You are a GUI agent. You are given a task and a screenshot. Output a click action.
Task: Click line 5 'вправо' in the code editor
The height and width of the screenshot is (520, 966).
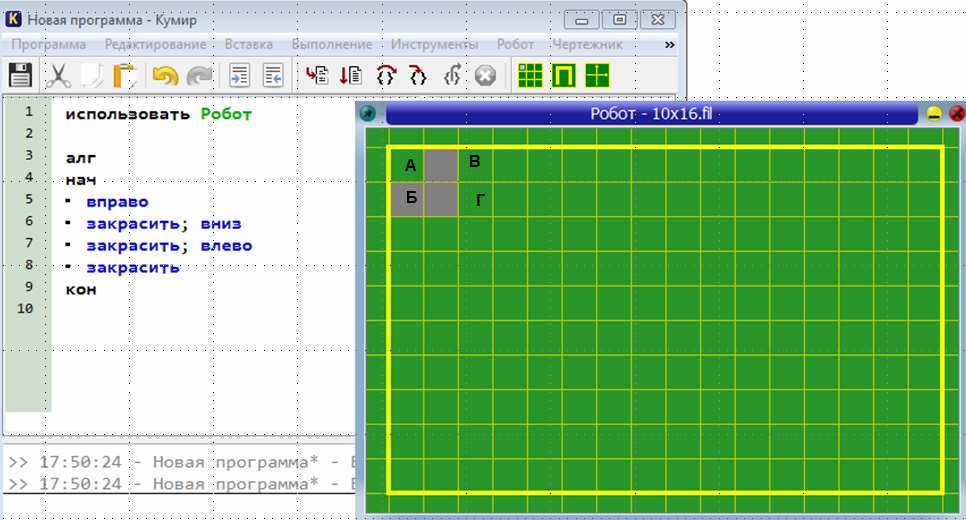click(x=117, y=202)
